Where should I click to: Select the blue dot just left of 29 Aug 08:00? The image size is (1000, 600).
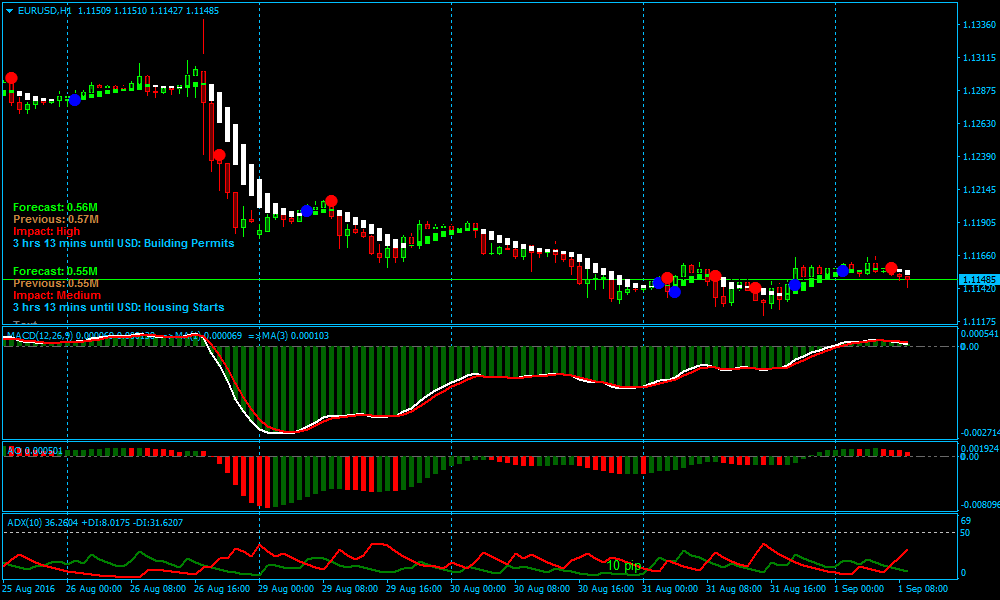point(307,211)
